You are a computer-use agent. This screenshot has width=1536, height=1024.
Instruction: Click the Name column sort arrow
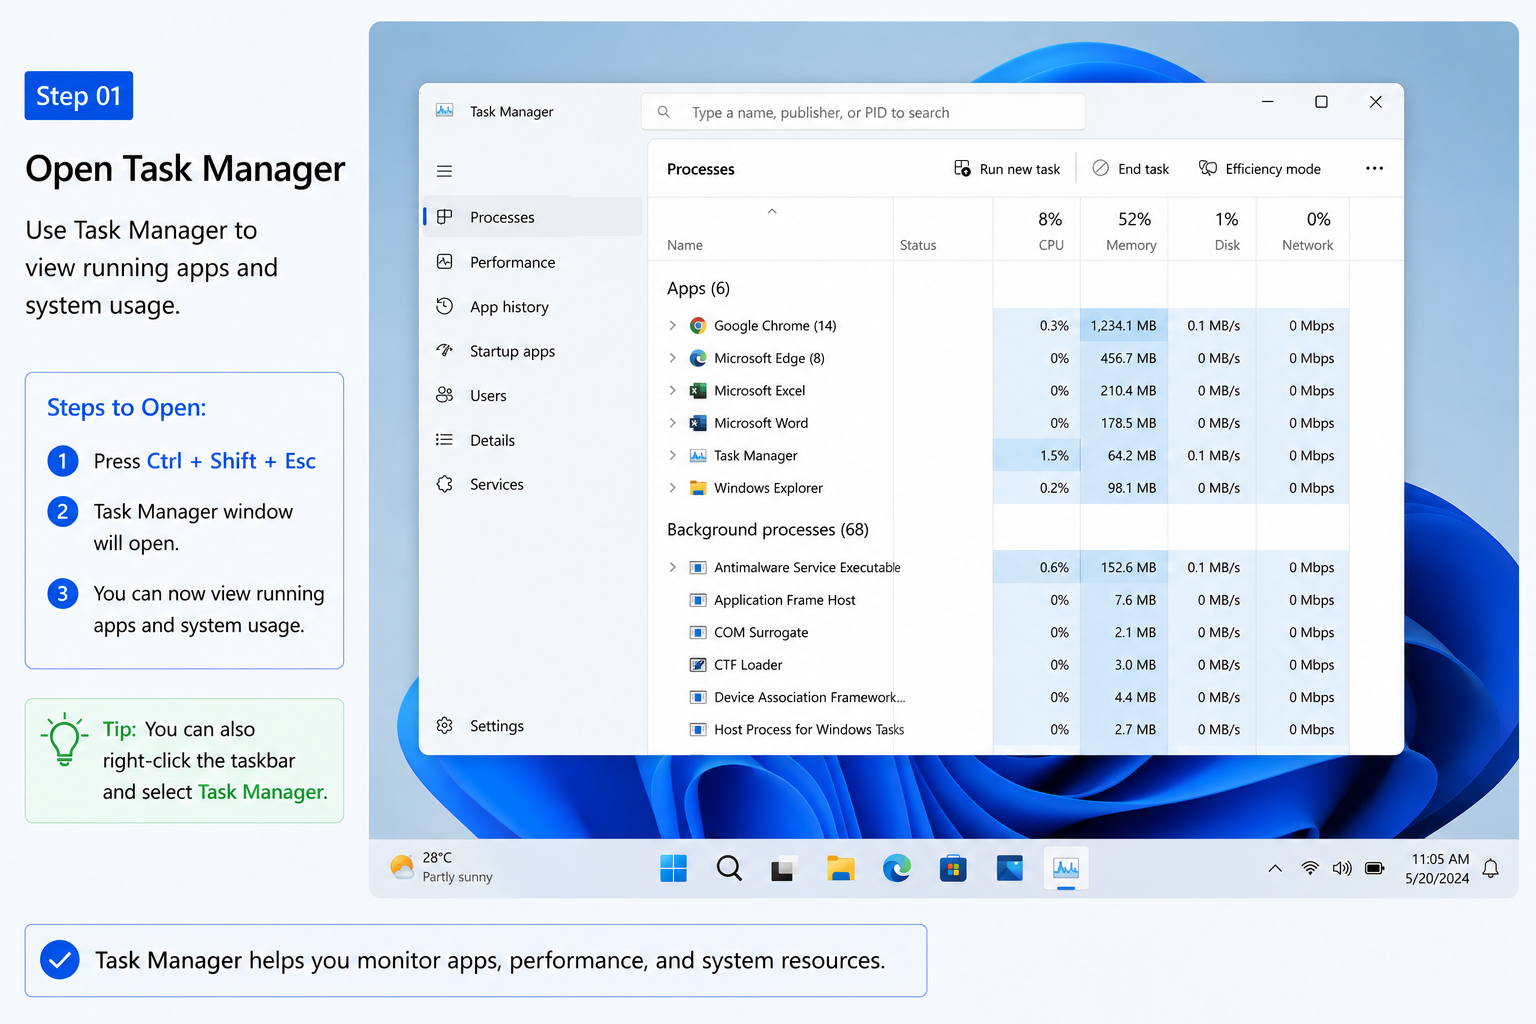pos(772,211)
